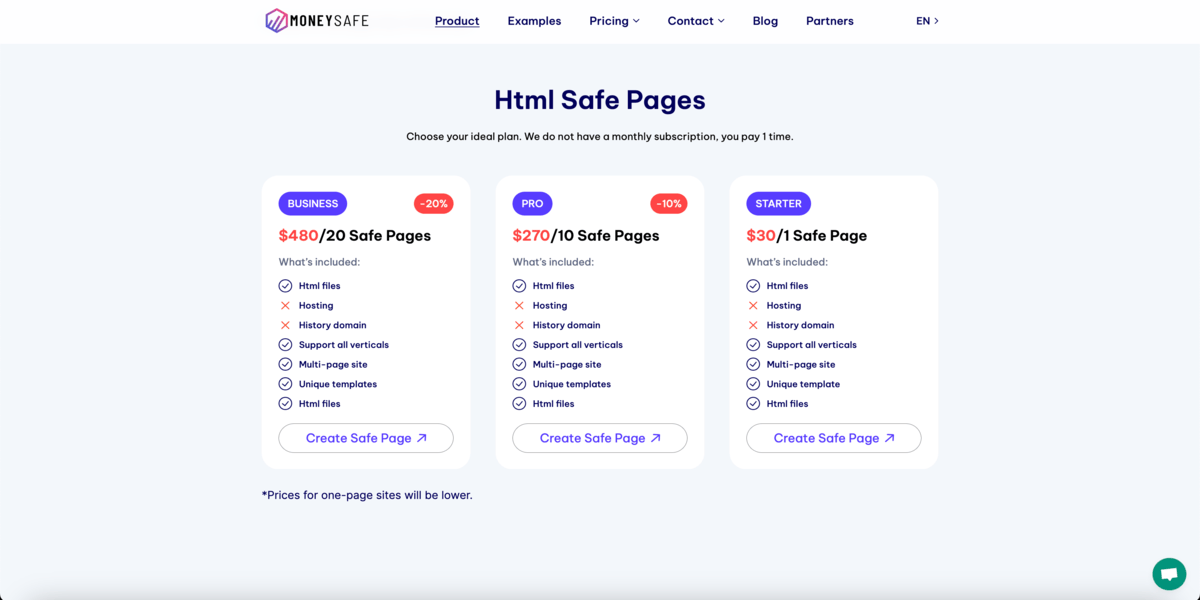The image size is (1200, 600).
Task: Go to the Examples page
Action: (x=534, y=21)
